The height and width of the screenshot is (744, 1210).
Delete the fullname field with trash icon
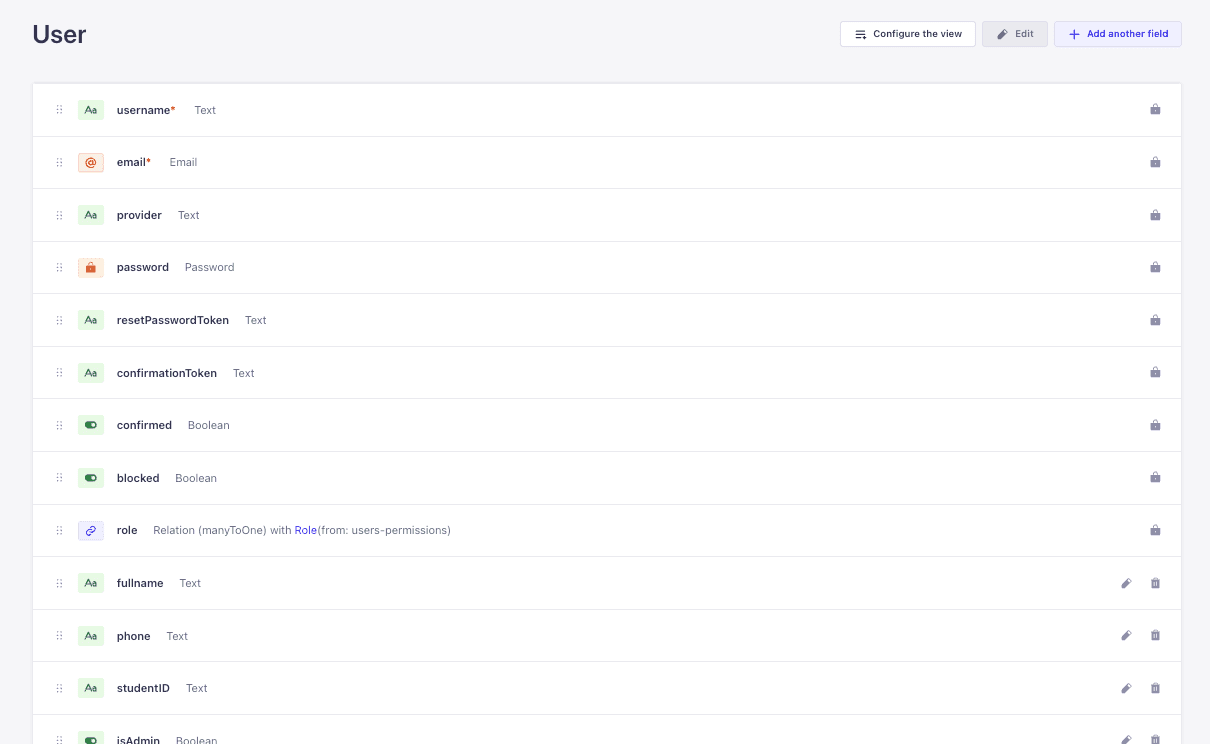1155,583
